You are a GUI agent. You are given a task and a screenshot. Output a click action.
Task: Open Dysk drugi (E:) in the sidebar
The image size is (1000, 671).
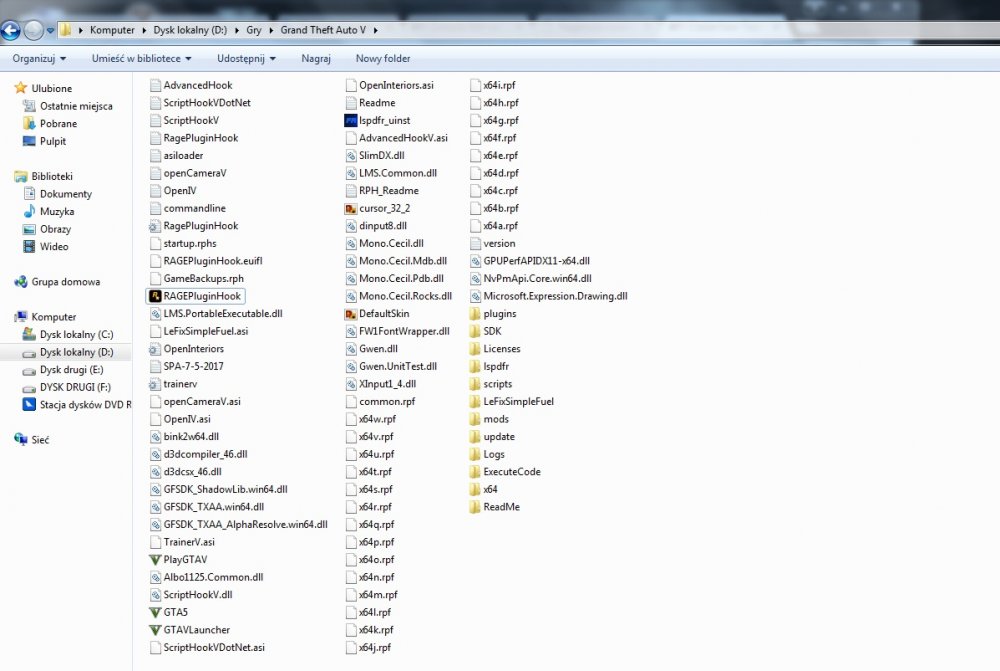coord(71,370)
